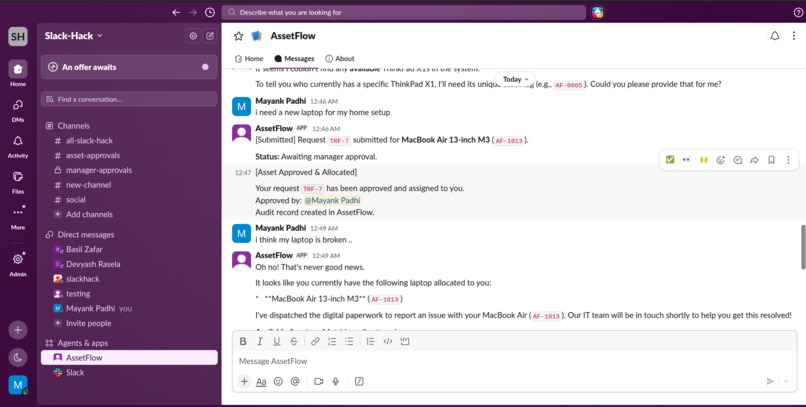Open send options dropdown arrow
Viewport: 806px width, 407px height.
(x=786, y=381)
